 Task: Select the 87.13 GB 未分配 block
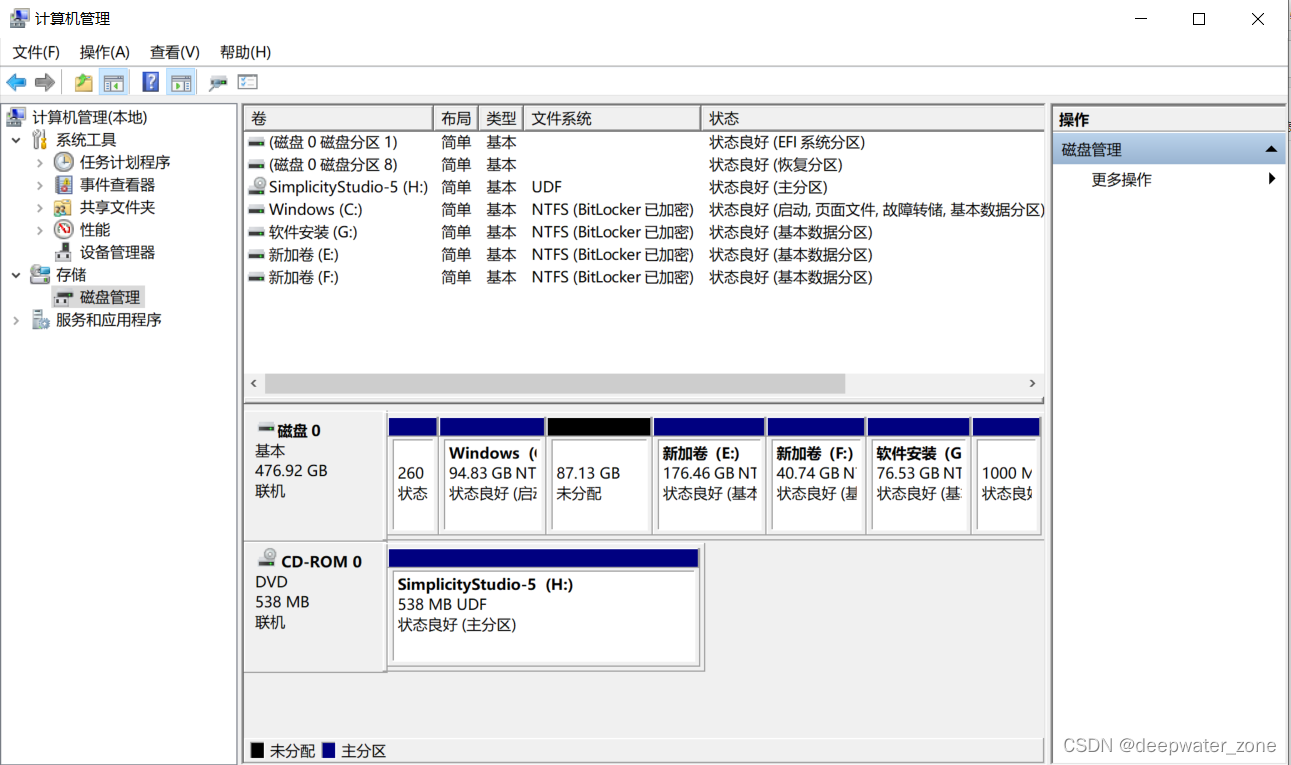click(x=599, y=476)
